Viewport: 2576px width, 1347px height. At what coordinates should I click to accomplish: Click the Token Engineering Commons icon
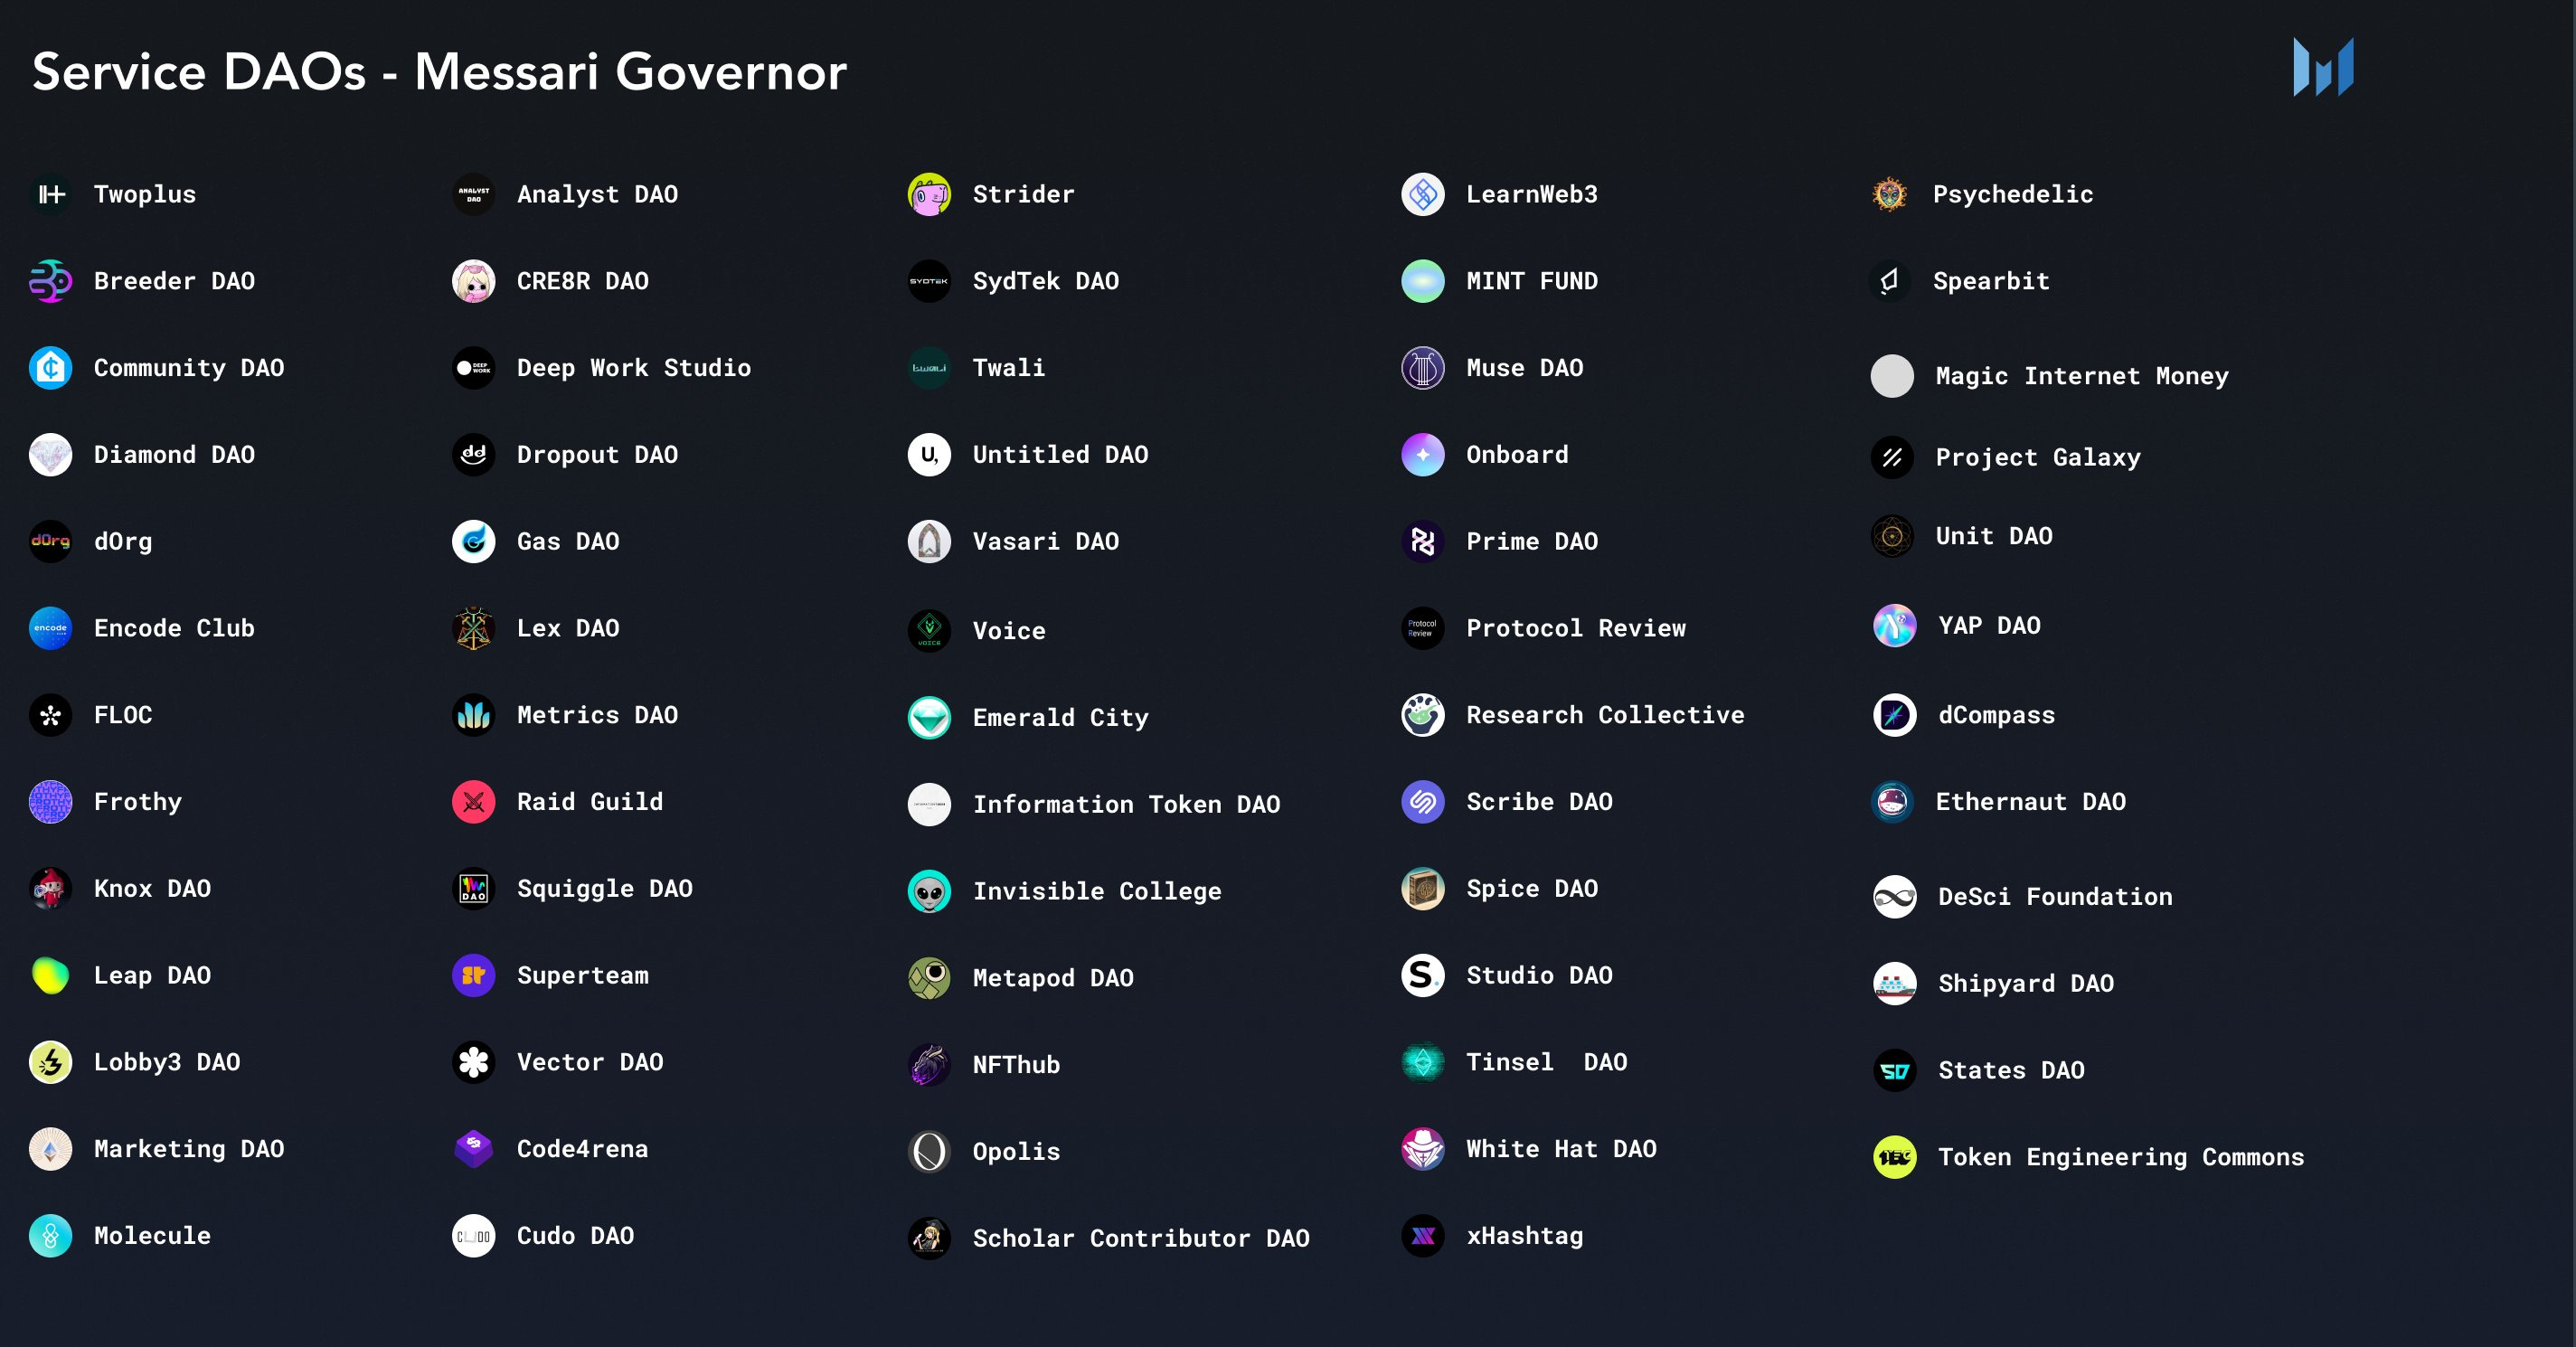(1894, 1157)
